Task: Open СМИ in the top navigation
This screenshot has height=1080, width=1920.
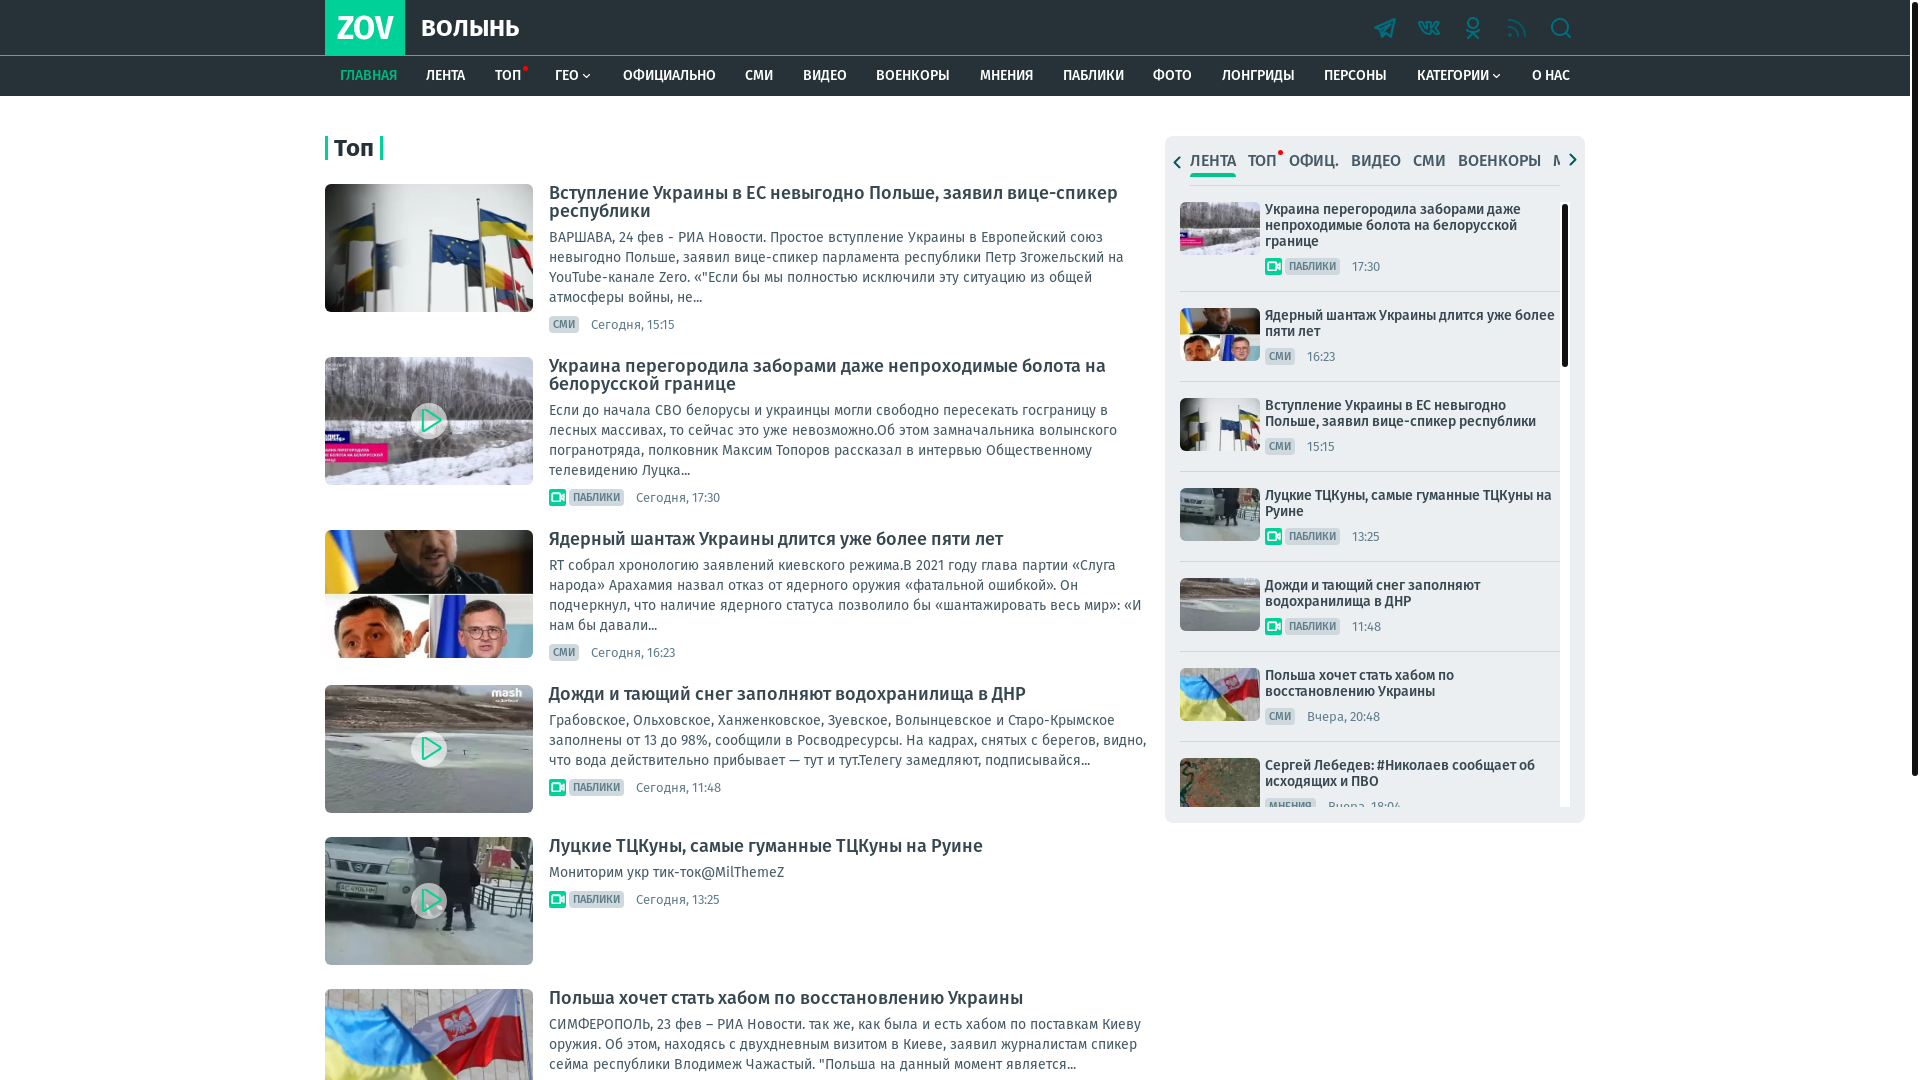Action: click(759, 76)
